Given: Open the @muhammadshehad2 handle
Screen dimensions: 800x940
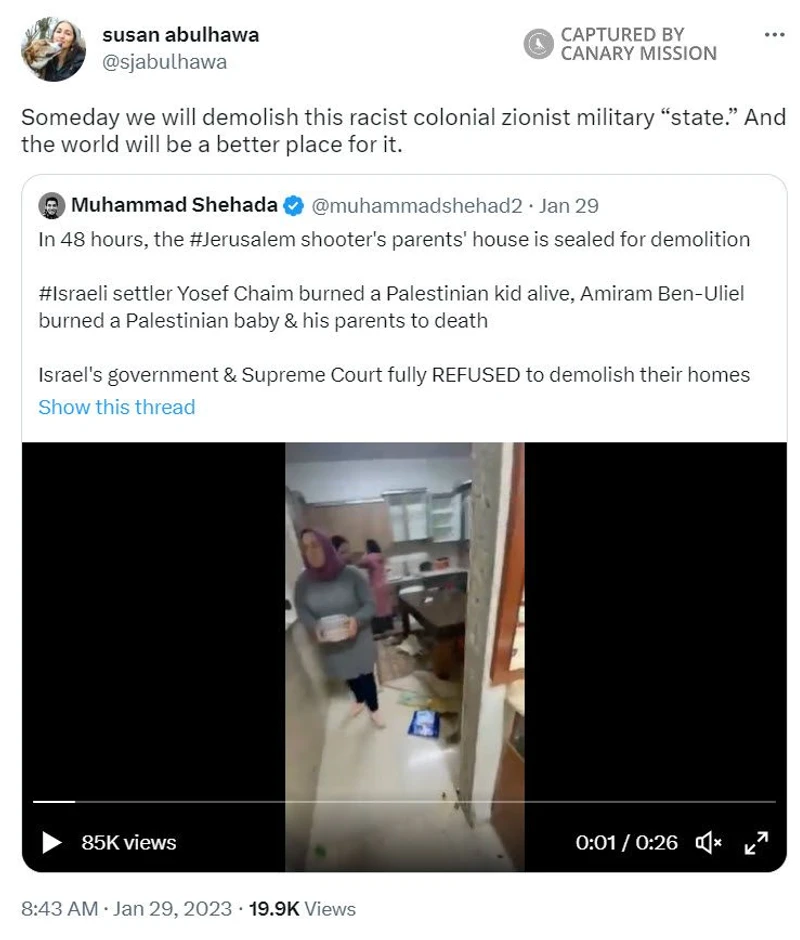Looking at the screenshot, I should (417, 206).
